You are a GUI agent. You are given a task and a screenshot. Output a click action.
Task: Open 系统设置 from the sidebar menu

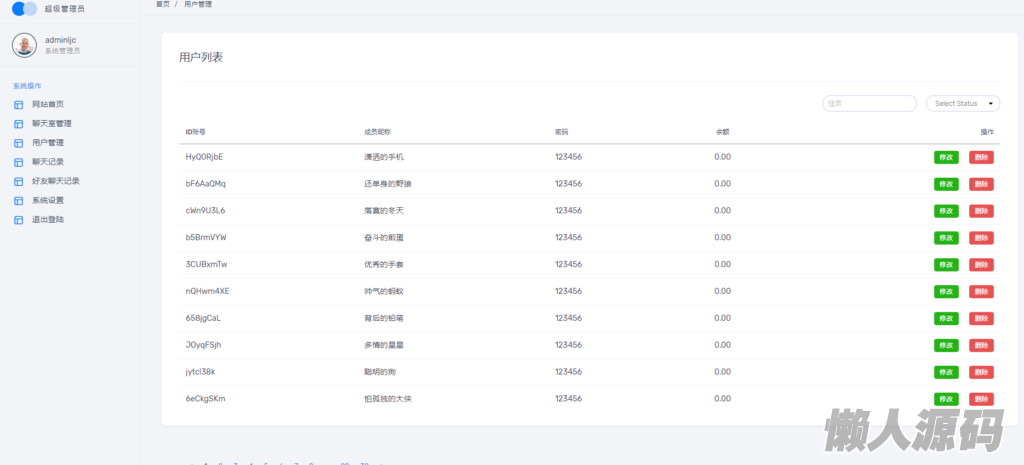click(x=48, y=200)
